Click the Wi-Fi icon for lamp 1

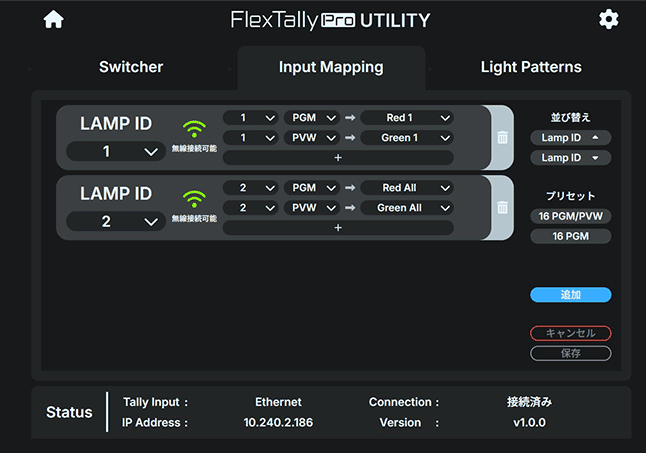click(193, 129)
